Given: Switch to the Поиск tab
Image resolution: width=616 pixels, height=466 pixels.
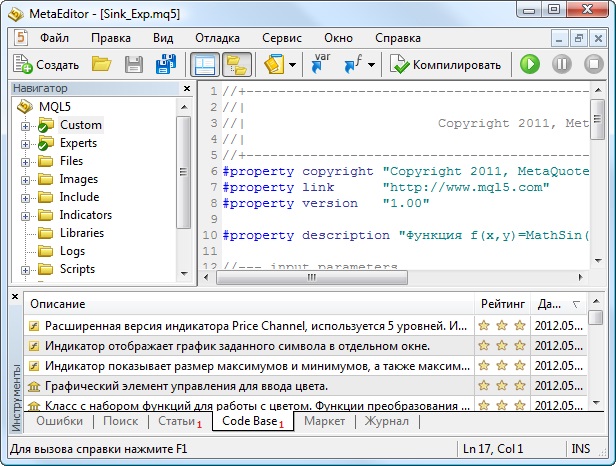Looking at the screenshot, I should (121, 421).
